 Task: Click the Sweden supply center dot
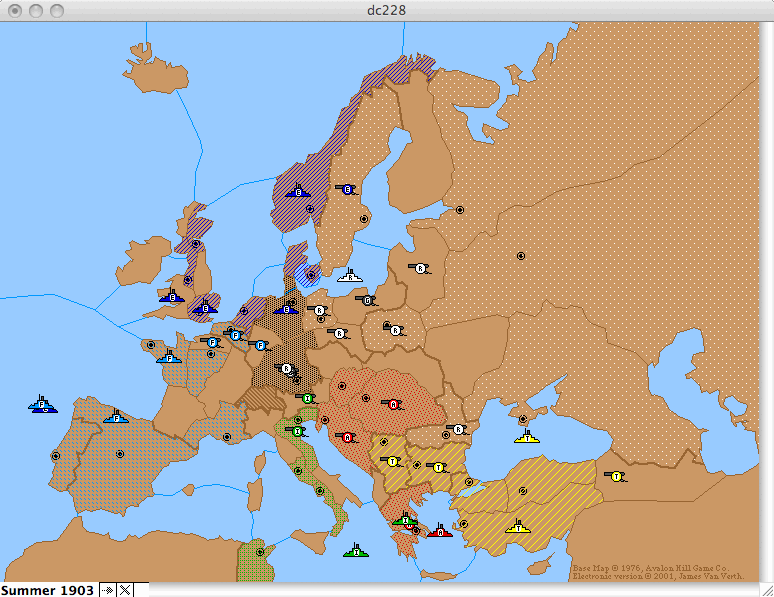[x=364, y=219]
